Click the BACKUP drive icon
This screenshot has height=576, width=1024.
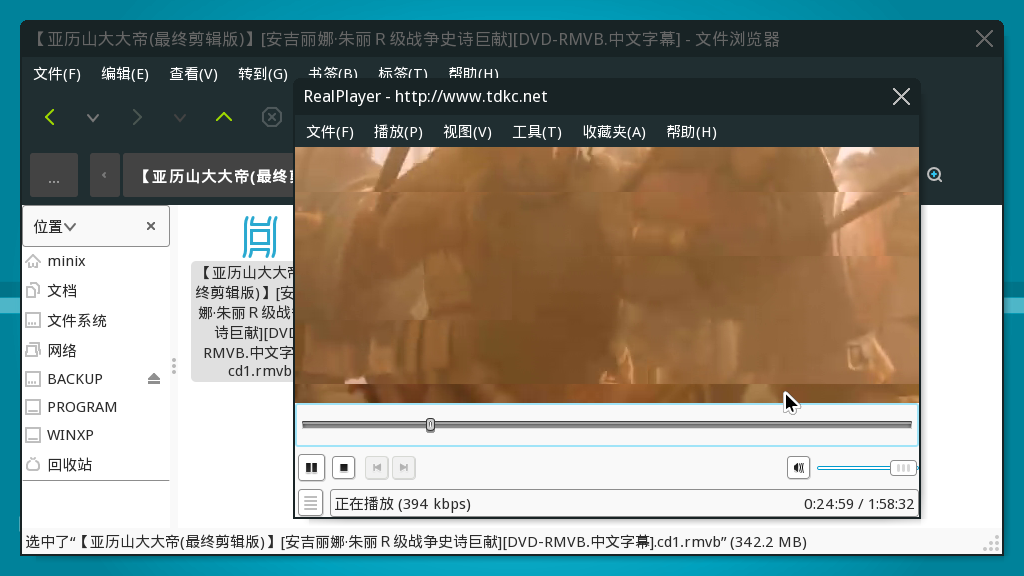[x=33, y=379]
